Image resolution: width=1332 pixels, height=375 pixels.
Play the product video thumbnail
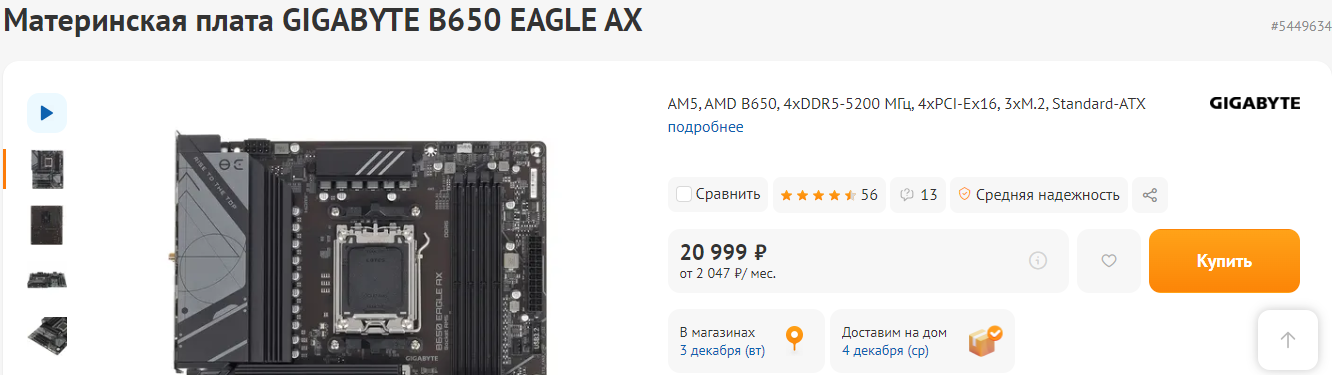coord(47,113)
